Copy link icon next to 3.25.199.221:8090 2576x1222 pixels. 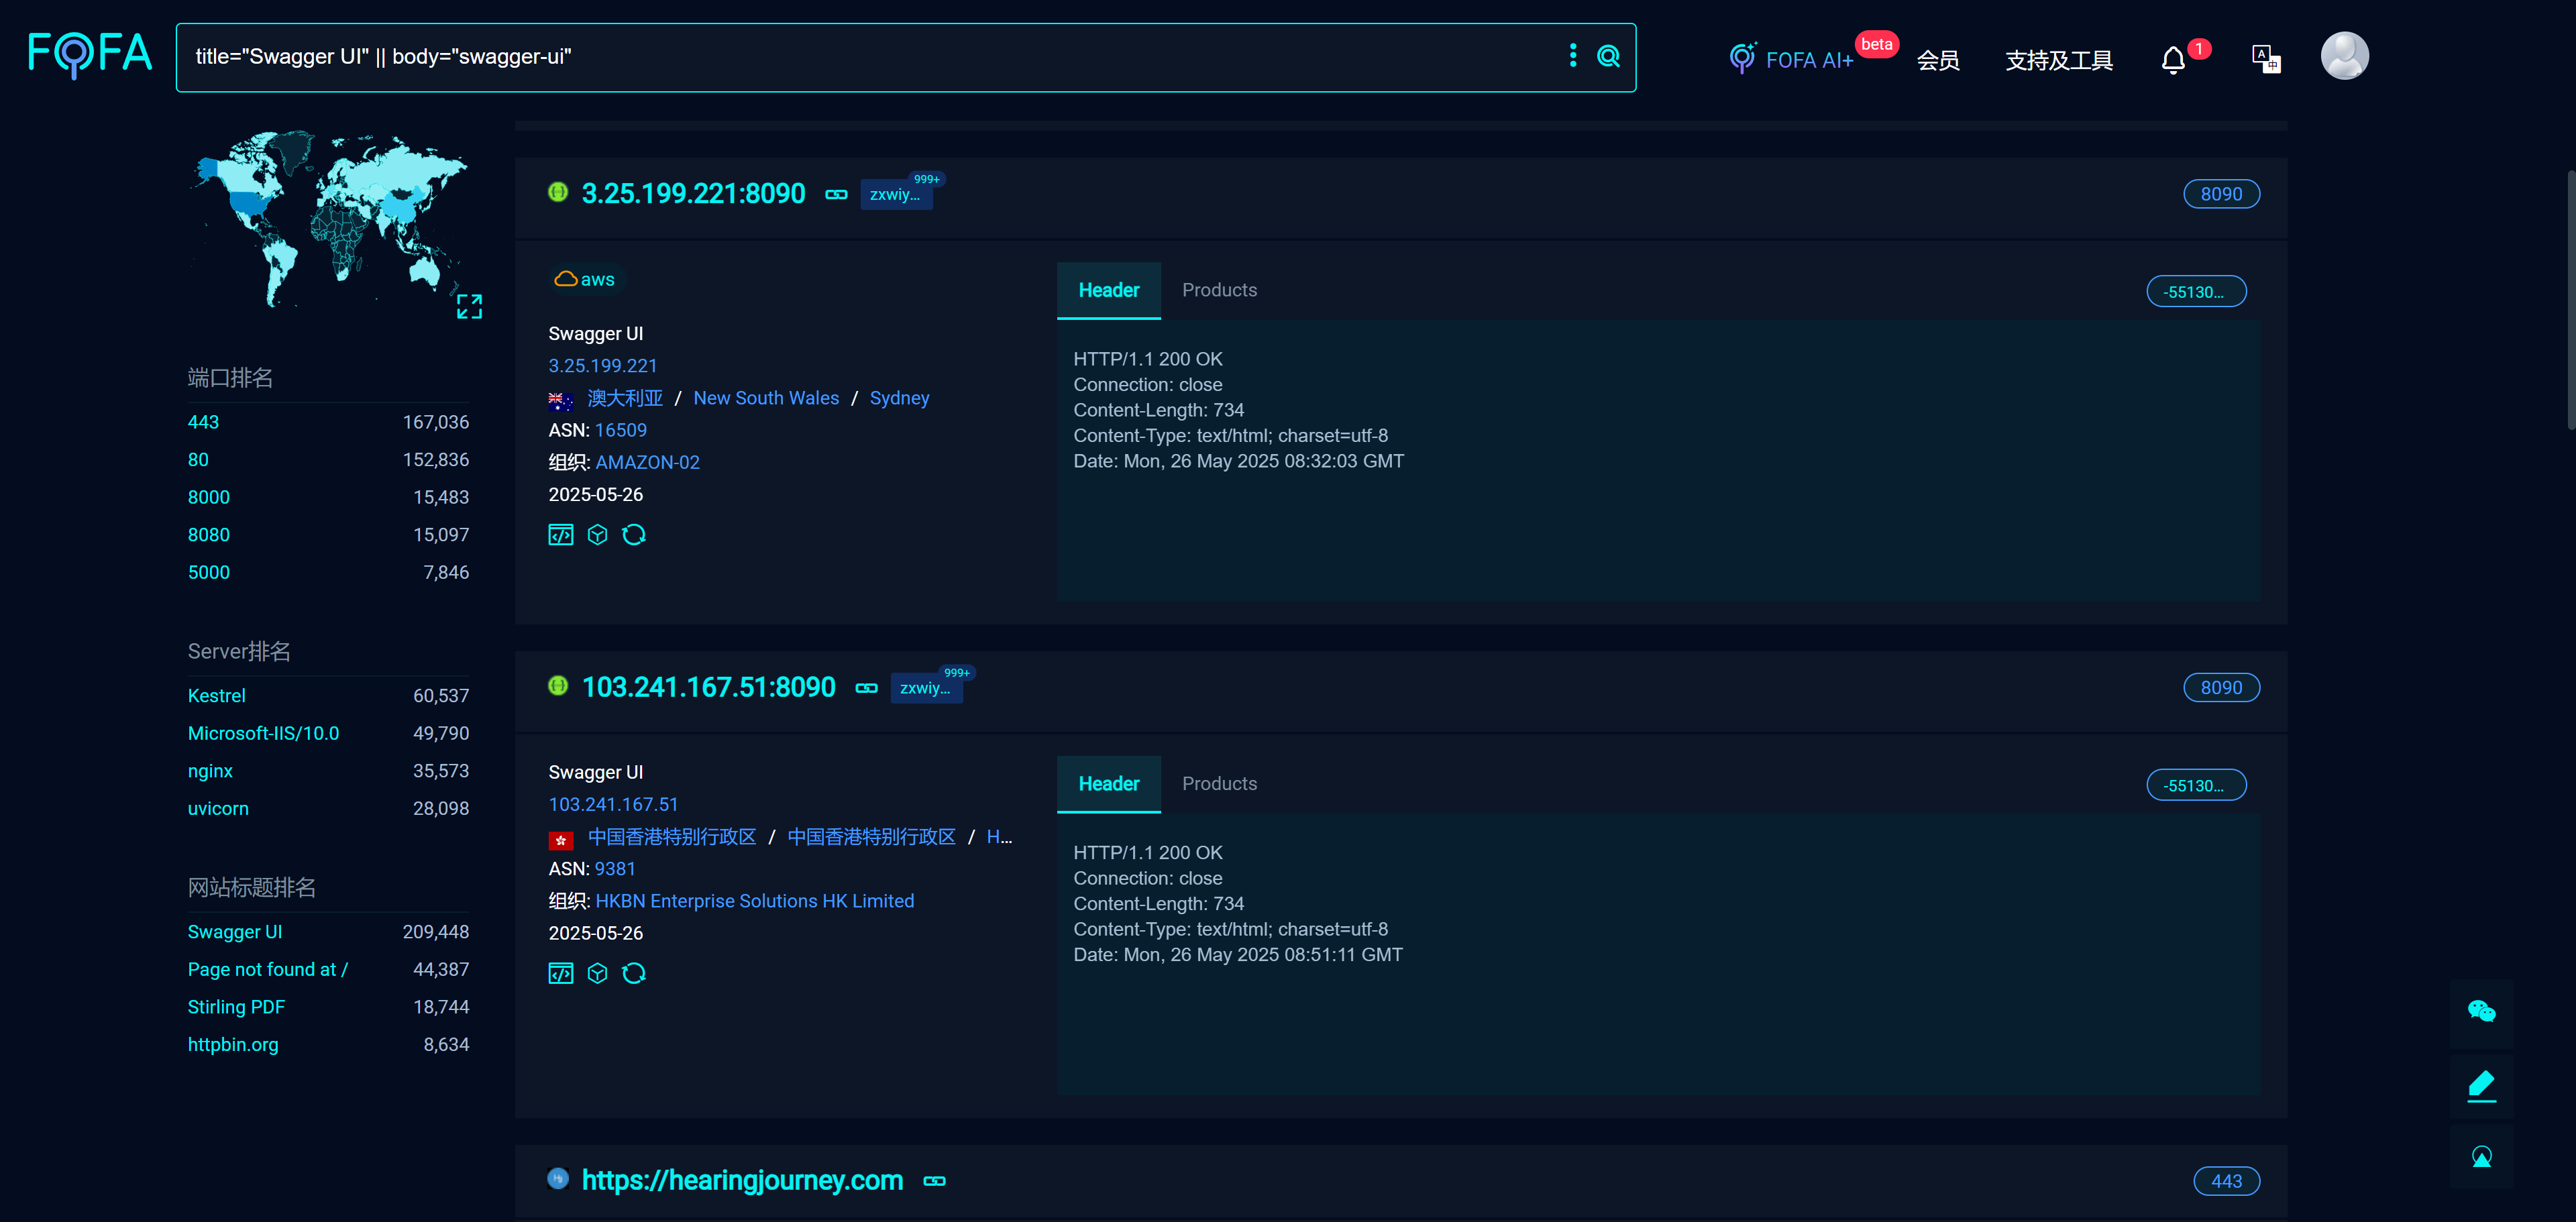point(836,194)
